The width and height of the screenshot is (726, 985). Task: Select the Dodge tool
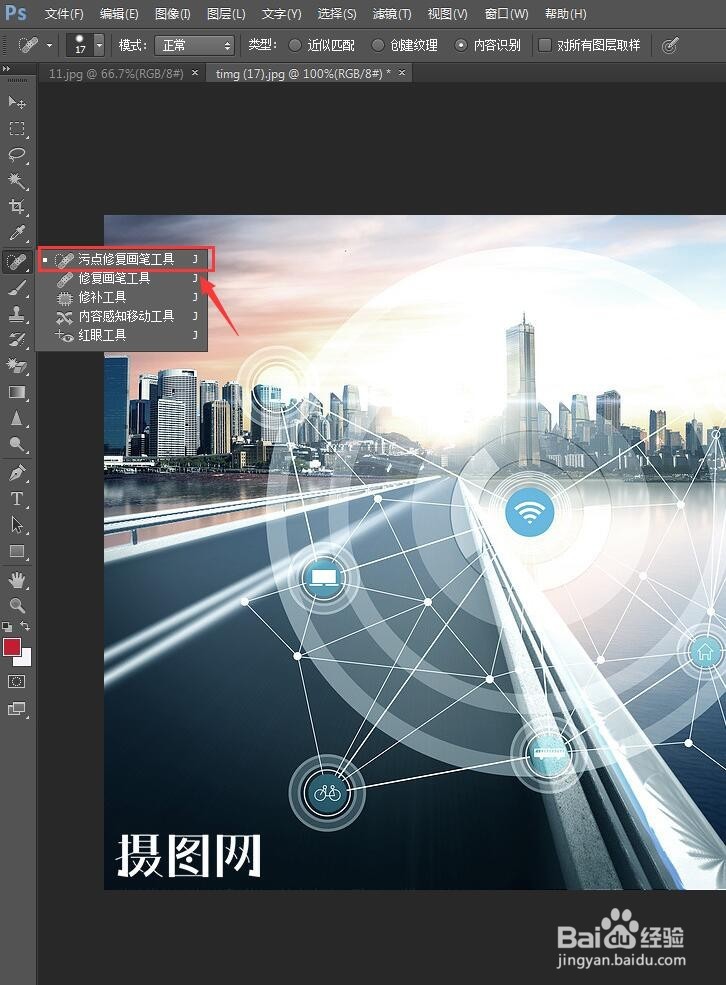pyautogui.click(x=17, y=445)
